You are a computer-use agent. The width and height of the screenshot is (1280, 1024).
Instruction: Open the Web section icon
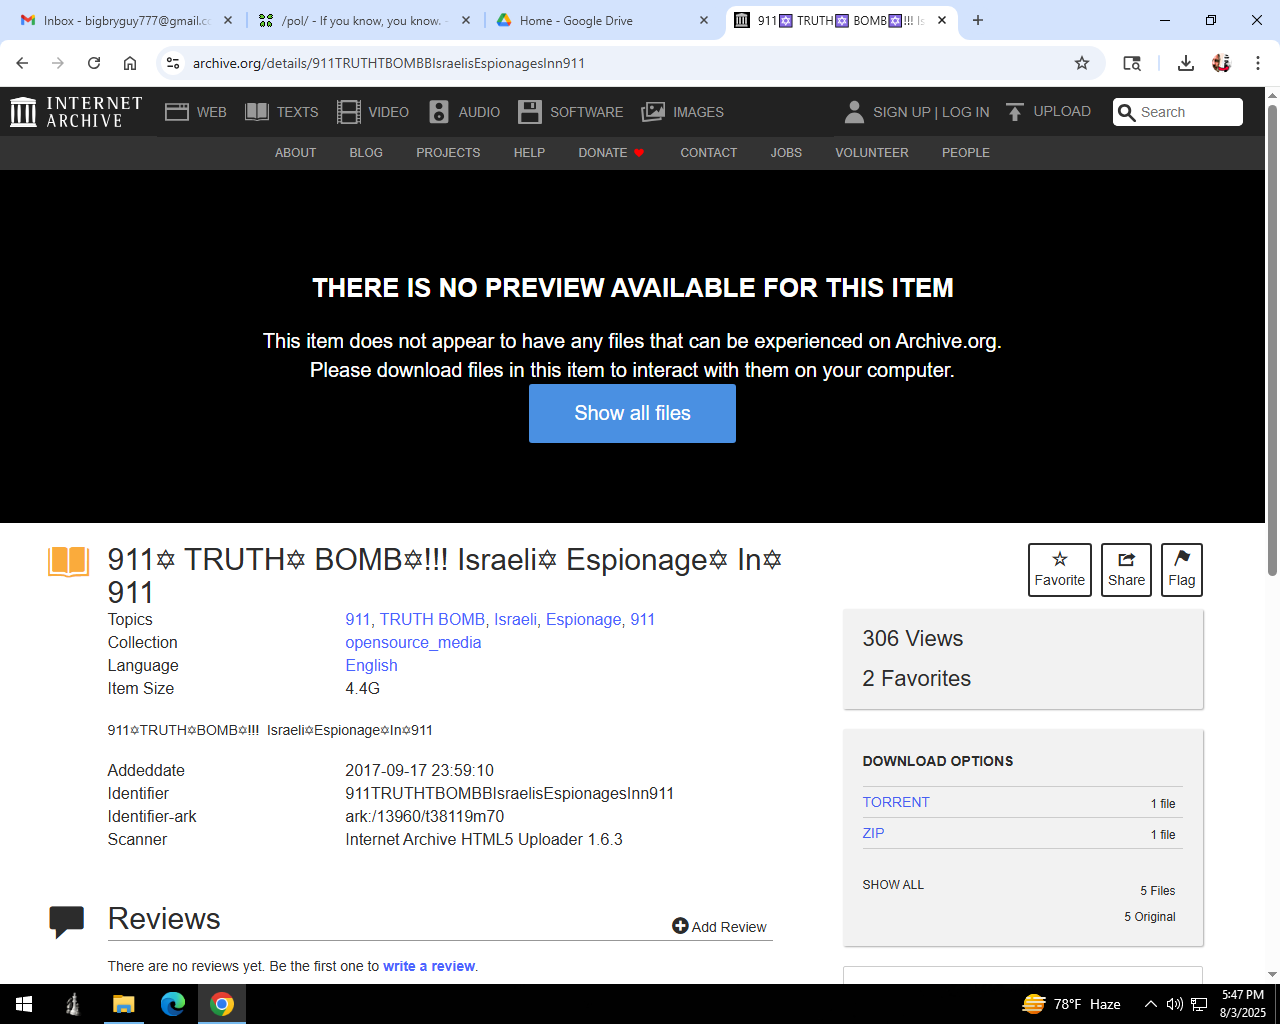click(x=177, y=112)
